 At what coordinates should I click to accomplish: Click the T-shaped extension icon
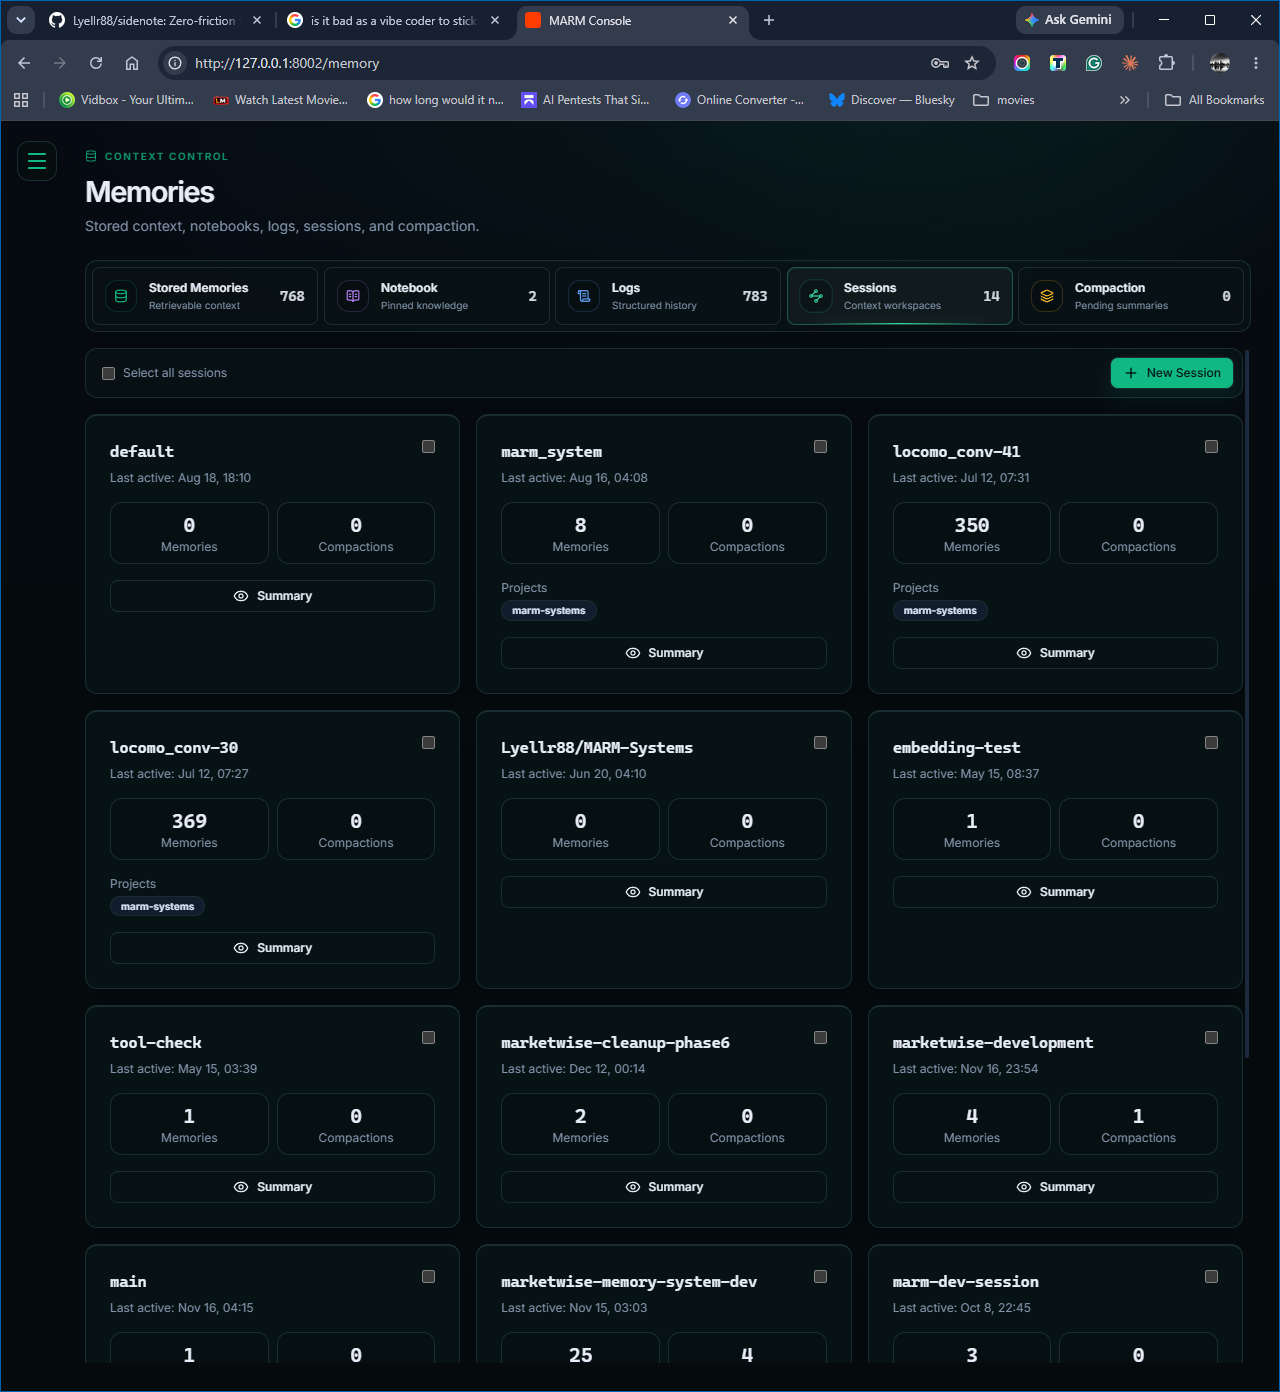tap(1058, 63)
